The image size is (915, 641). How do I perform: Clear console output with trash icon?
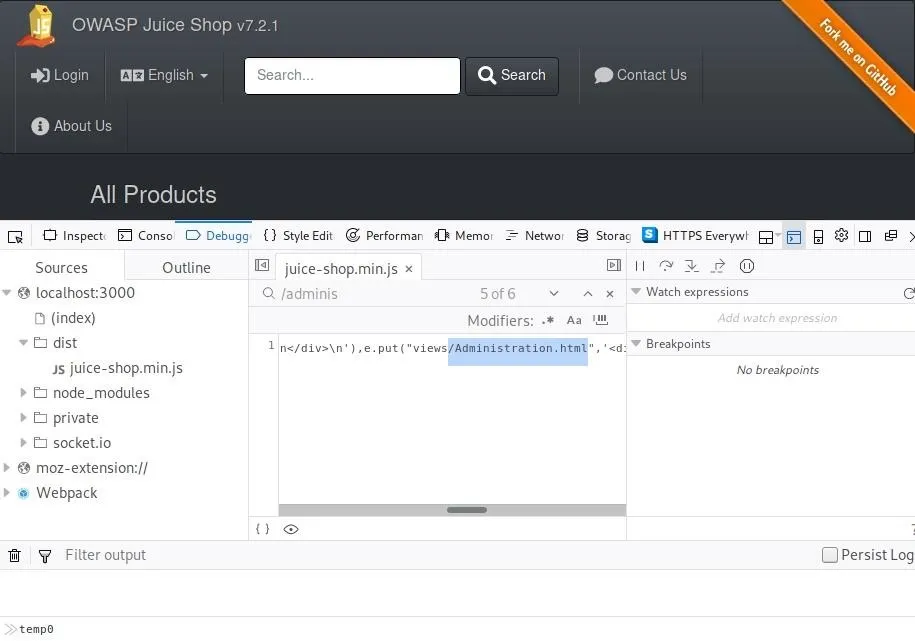pyautogui.click(x=15, y=555)
